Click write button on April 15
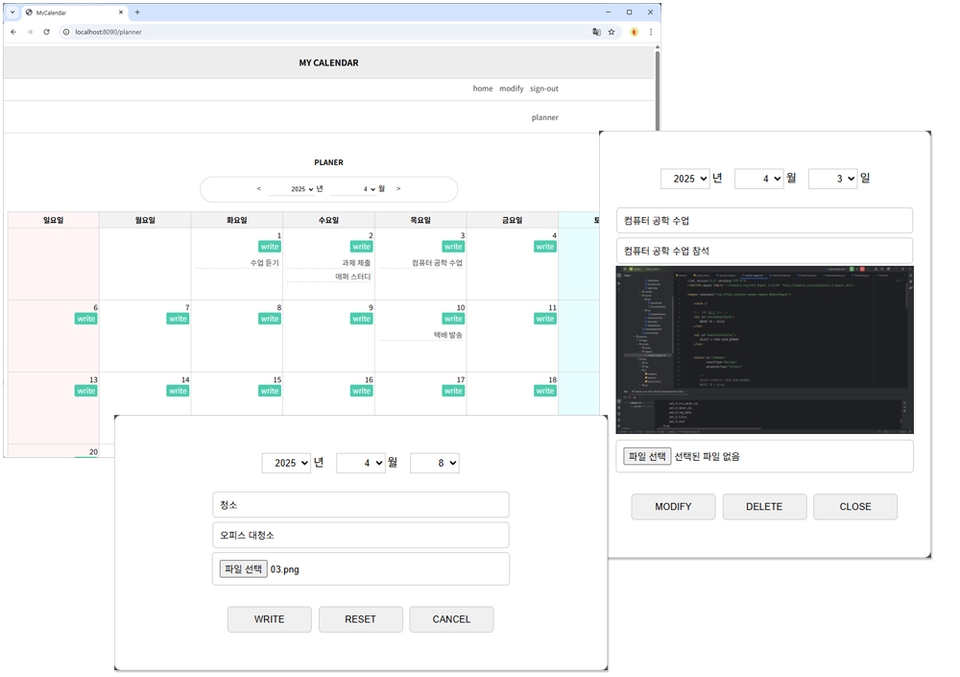960x677 pixels. tap(269, 391)
